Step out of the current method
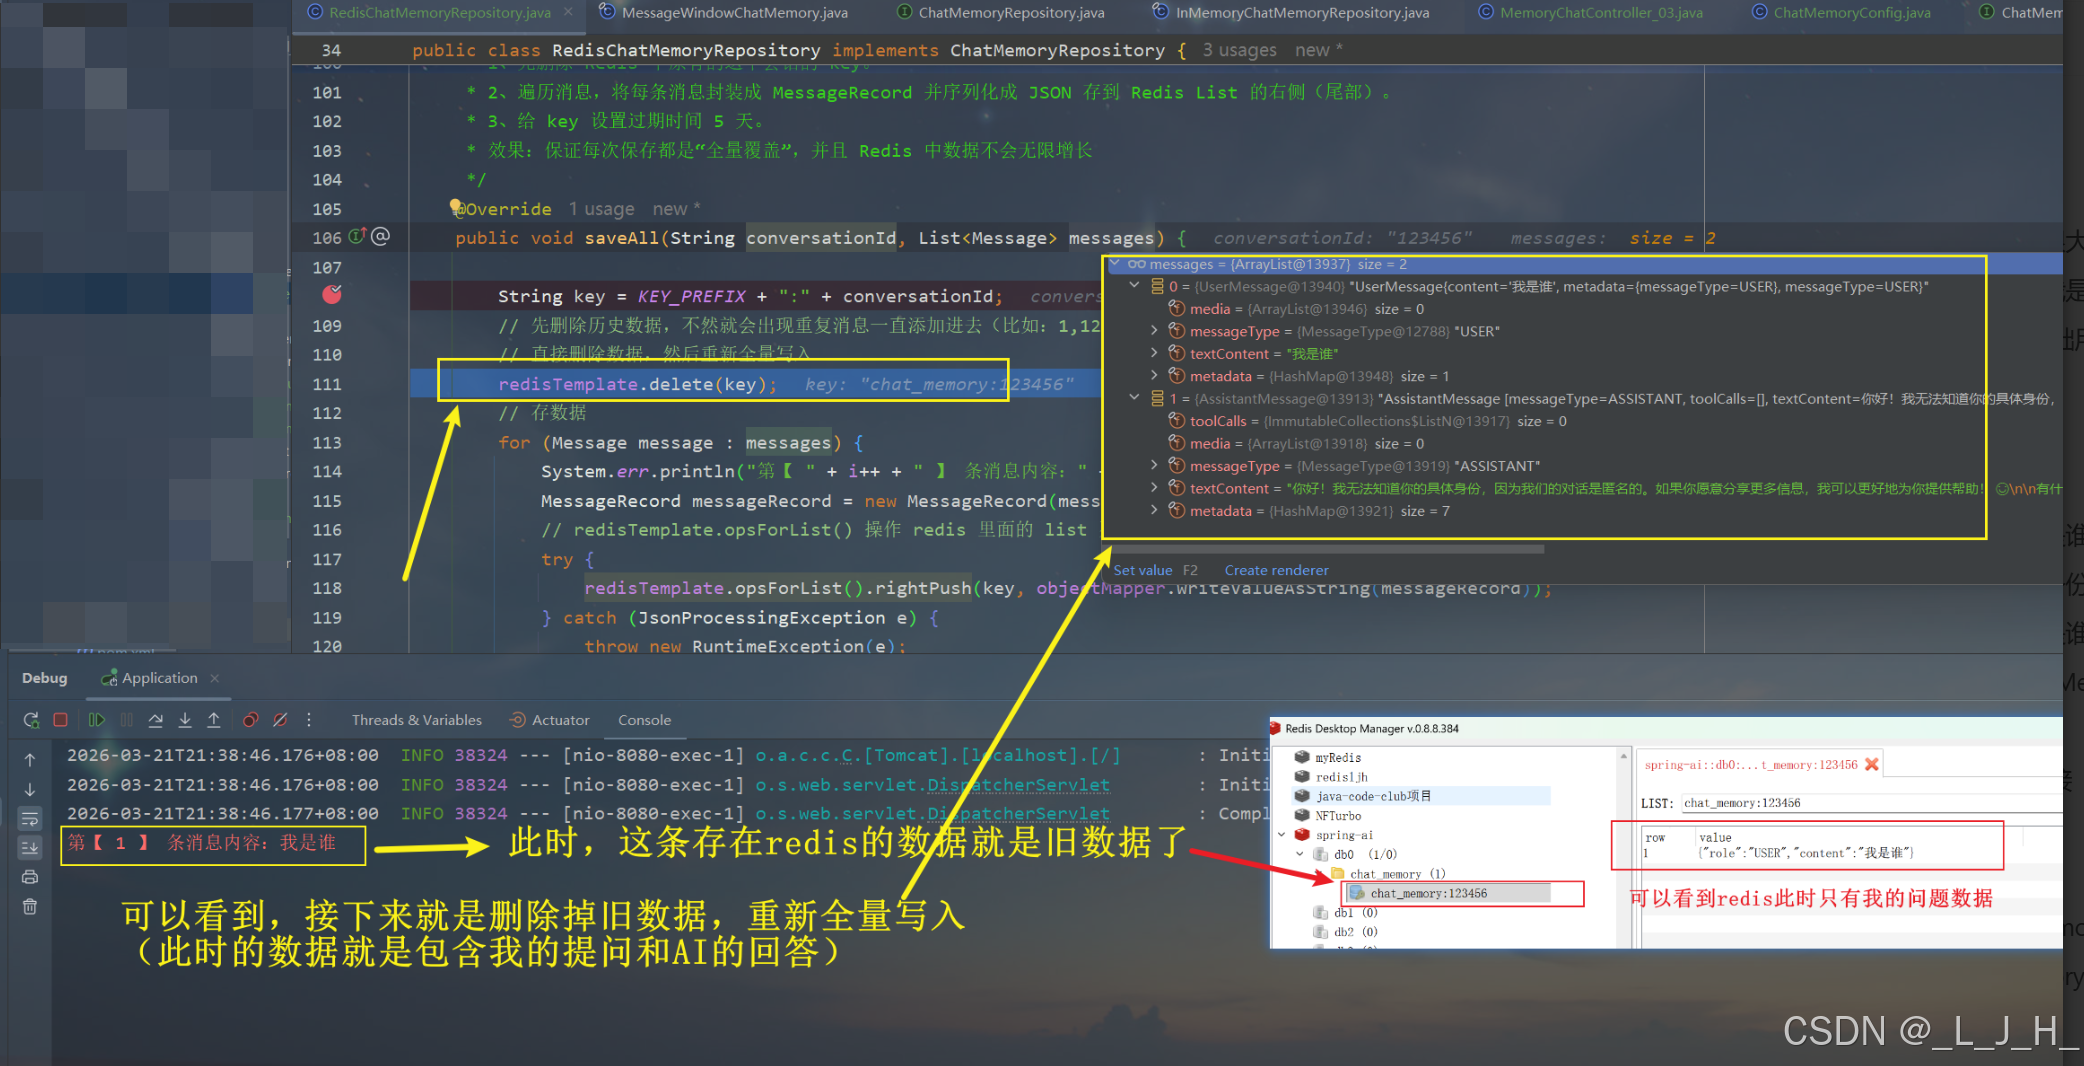 click(214, 720)
